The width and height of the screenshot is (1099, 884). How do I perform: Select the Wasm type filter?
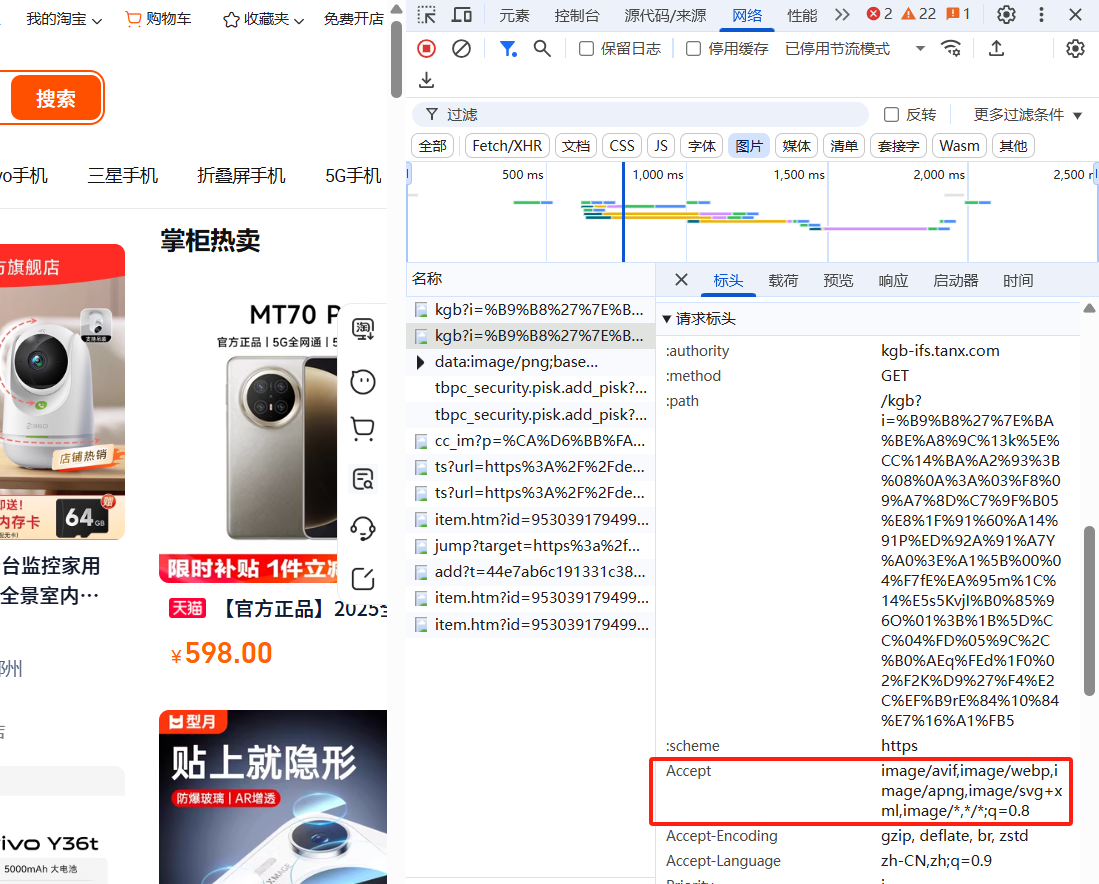point(959,146)
